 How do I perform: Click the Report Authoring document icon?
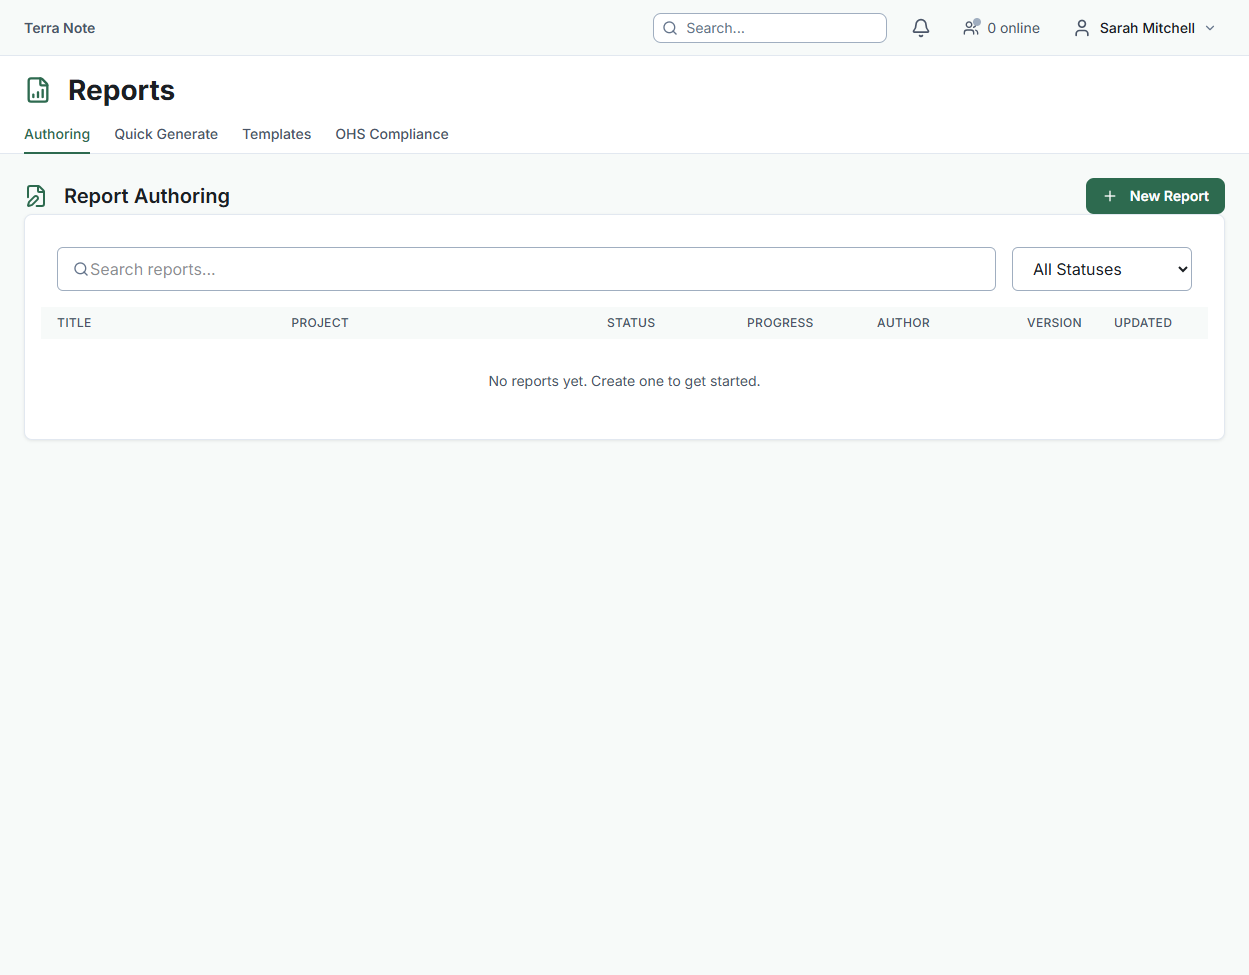tap(36, 196)
